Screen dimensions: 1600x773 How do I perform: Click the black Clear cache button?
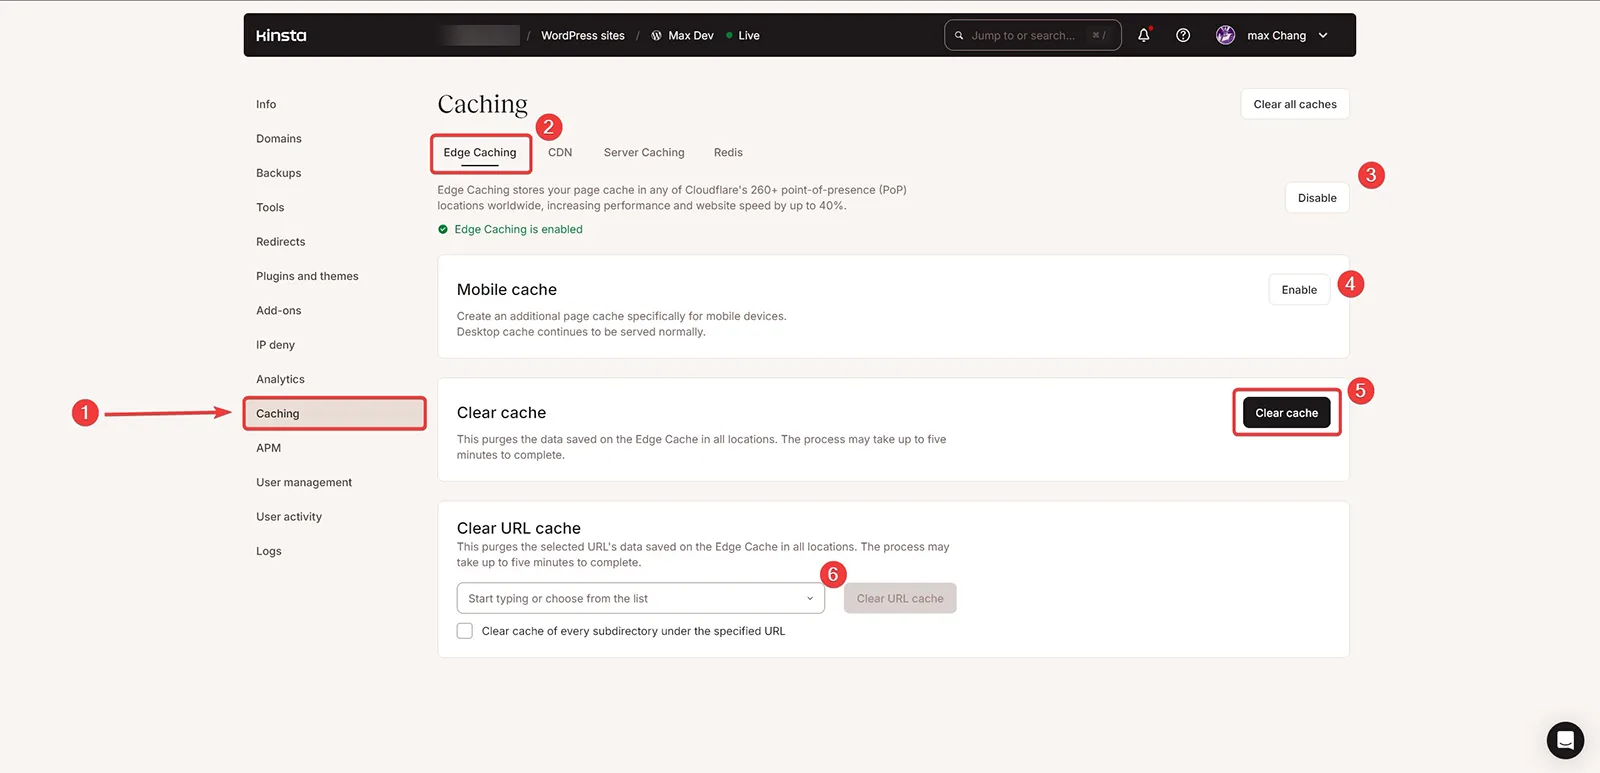1287,413
